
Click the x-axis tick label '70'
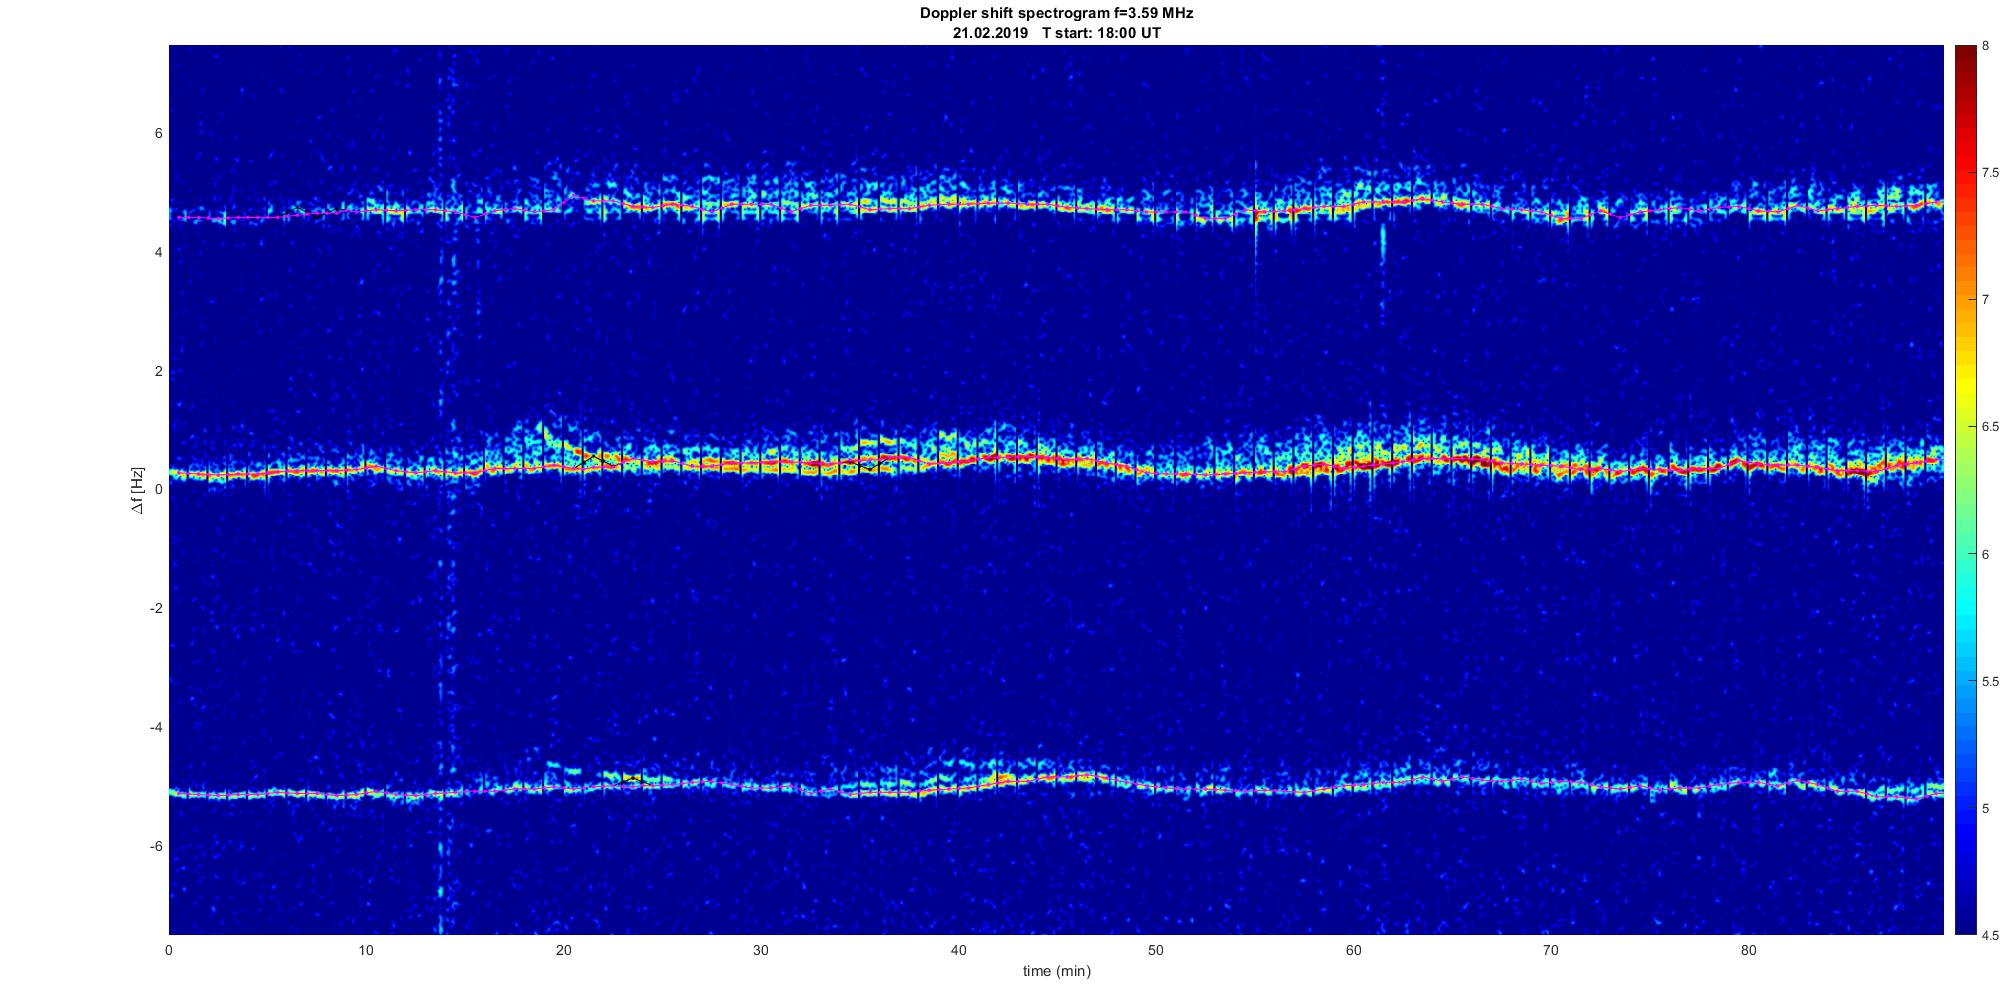[x=1550, y=950]
